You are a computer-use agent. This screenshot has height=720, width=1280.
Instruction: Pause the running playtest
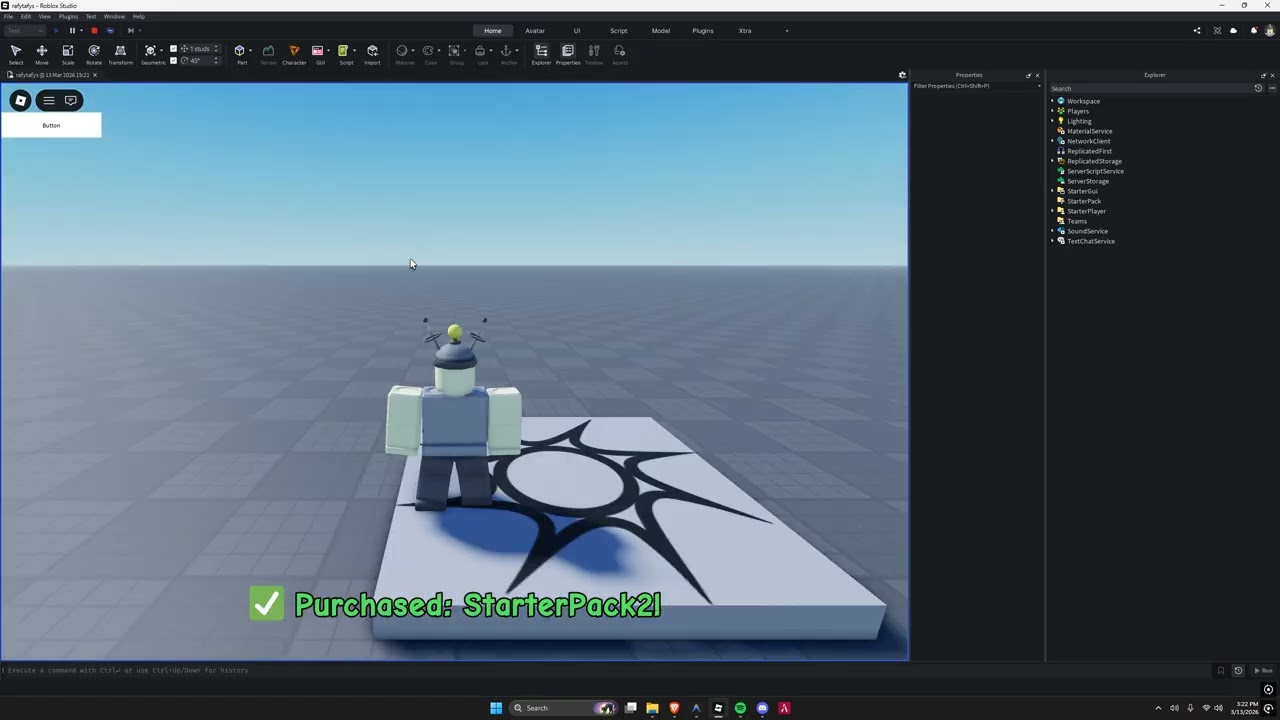72,31
